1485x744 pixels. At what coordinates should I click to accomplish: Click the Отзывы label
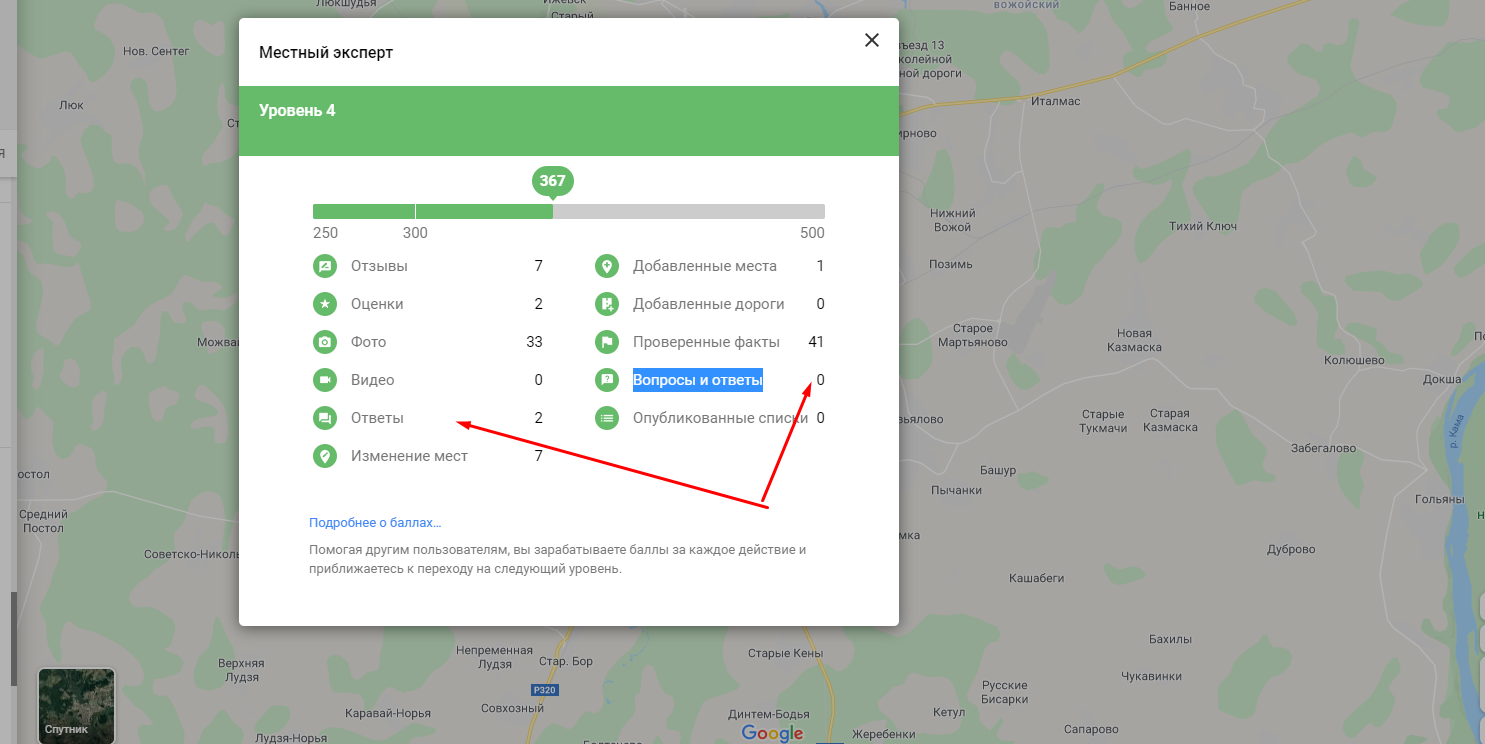pyautogui.click(x=379, y=266)
